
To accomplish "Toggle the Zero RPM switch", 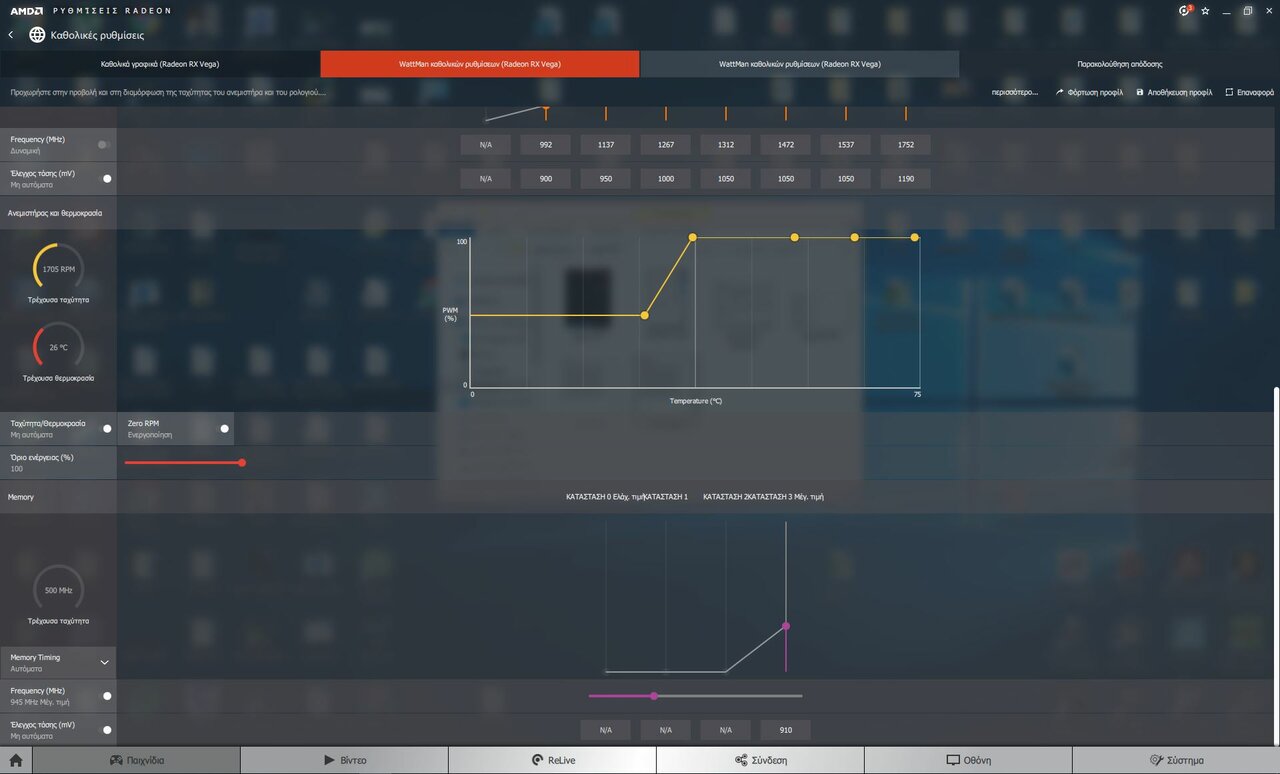I will [223, 429].
